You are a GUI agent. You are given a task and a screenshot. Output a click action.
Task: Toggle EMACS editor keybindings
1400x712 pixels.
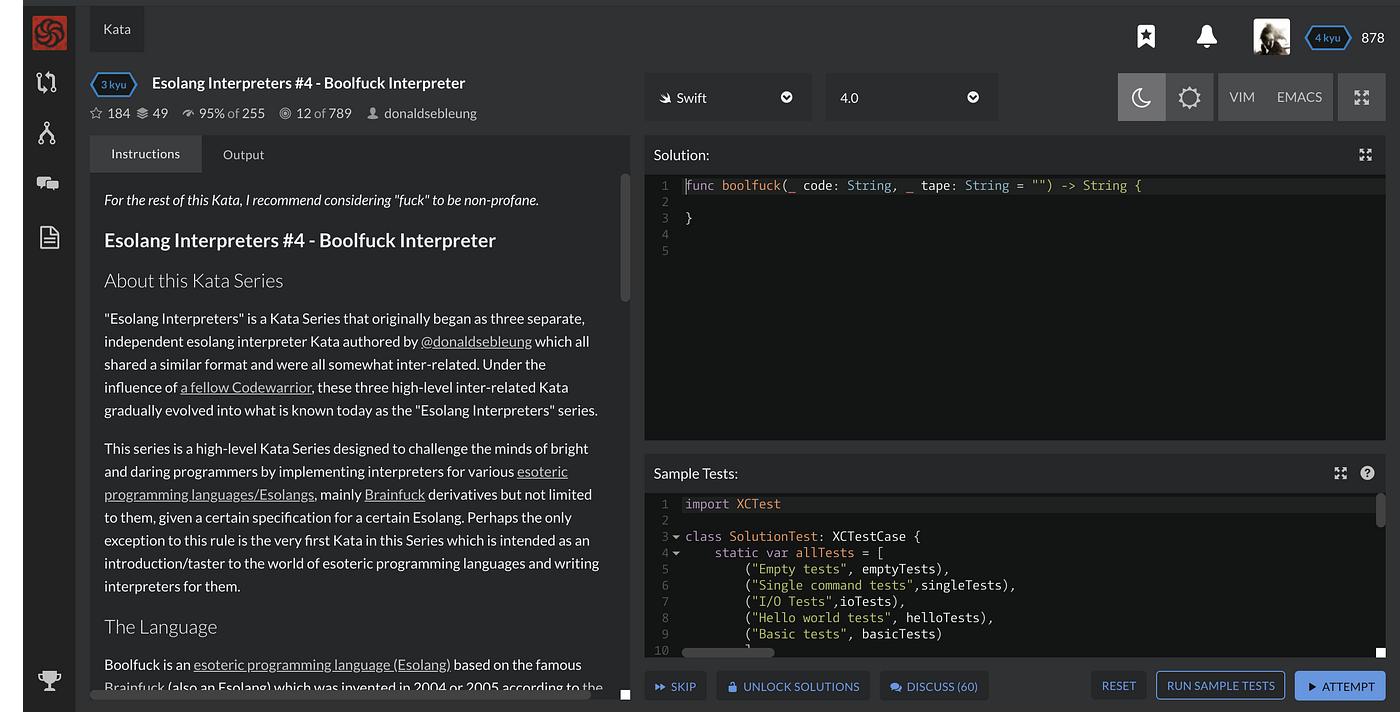point(1299,96)
